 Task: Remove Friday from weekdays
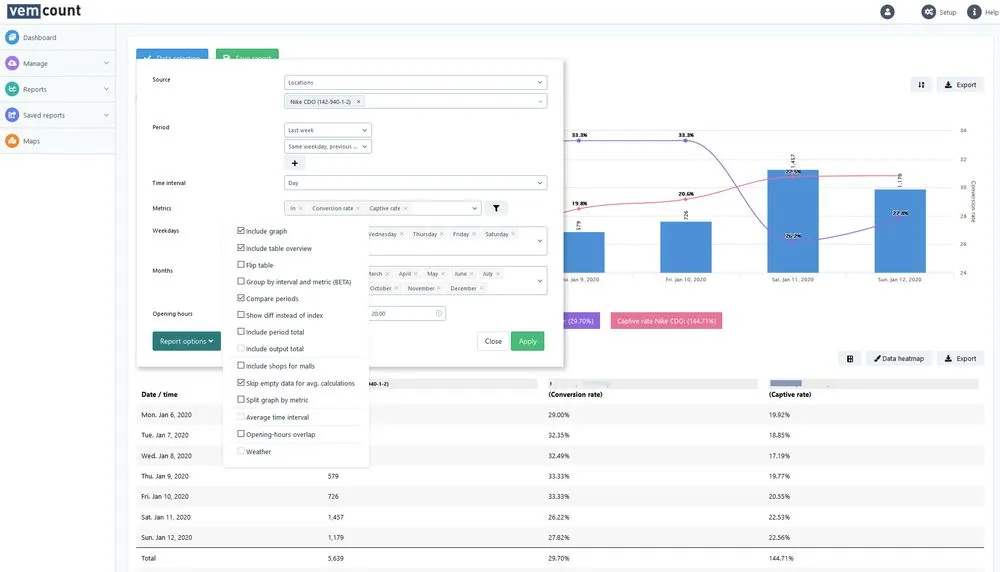pyautogui.click(x=474, y=234)
